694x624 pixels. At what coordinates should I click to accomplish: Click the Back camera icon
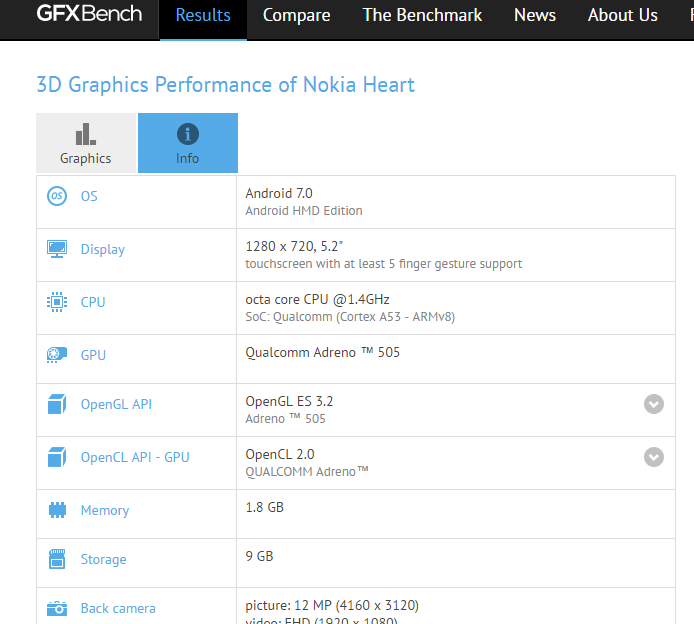point(57,609)
